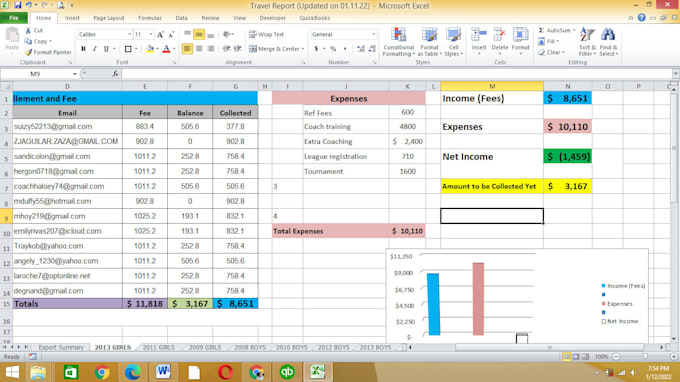Image resolution: width=680 pixels, height=382 pixels.
Task: Open Format as Table gallery
Action: 429,42
